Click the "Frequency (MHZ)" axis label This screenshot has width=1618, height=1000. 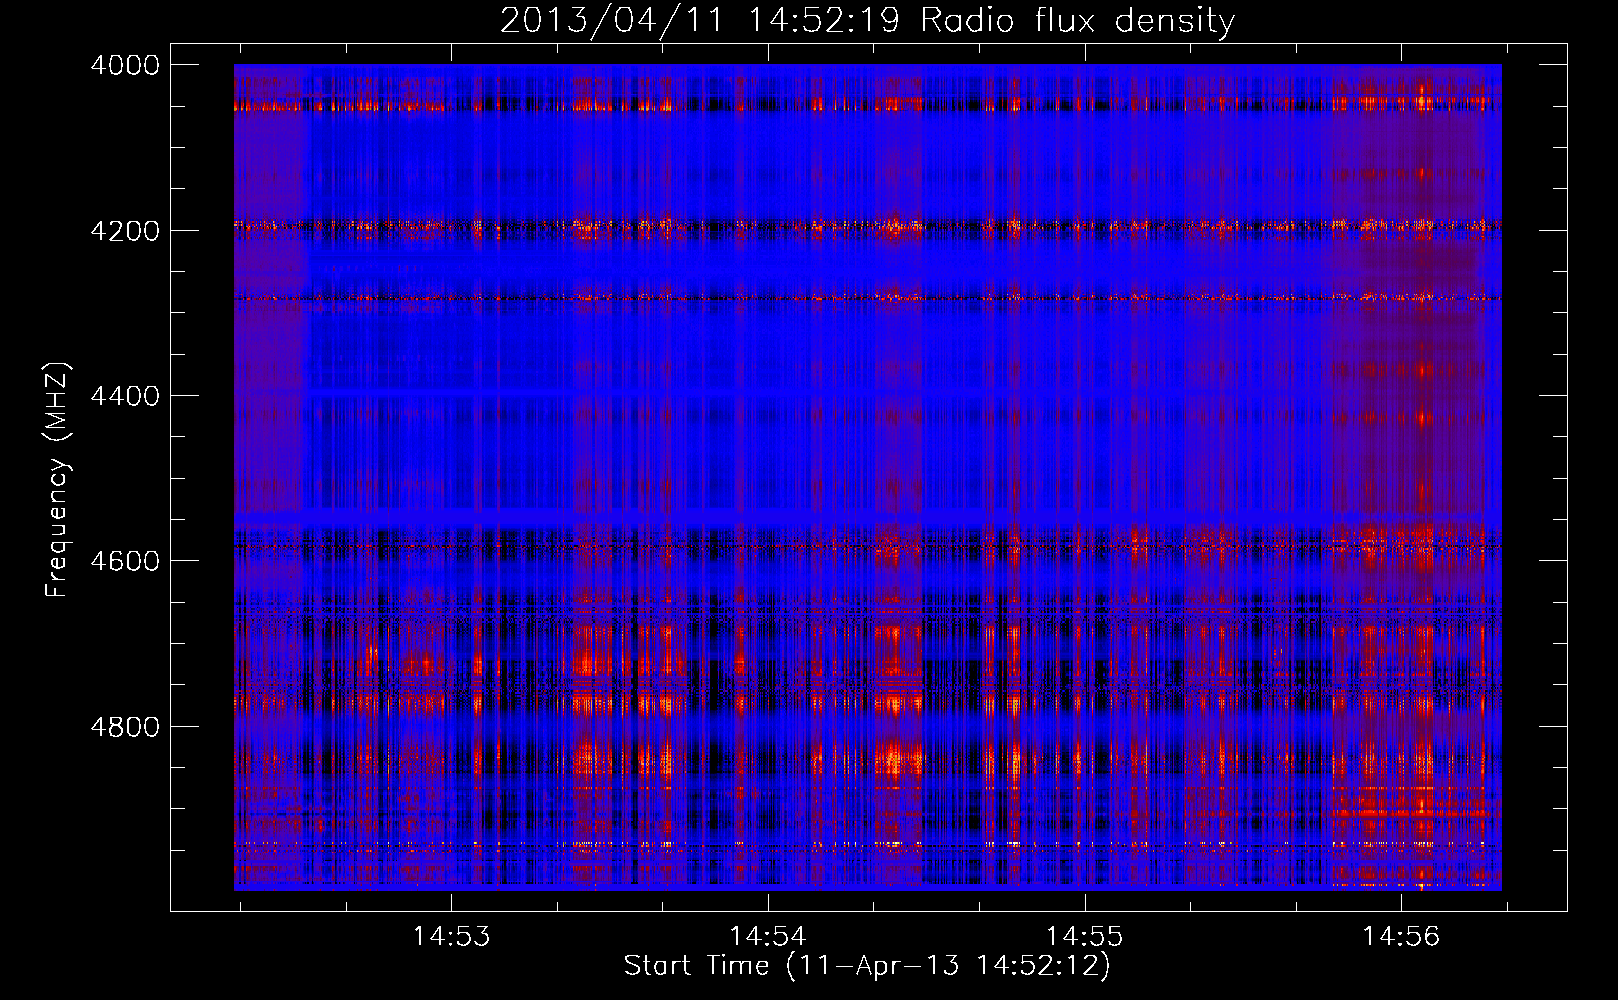coord(58,480)
